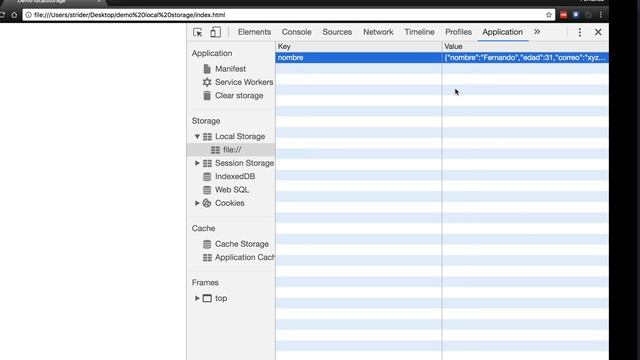Click the red extension icon in toolbar
Screen dimensions: 640x360
pyautogui.click(x=563, y=15)
